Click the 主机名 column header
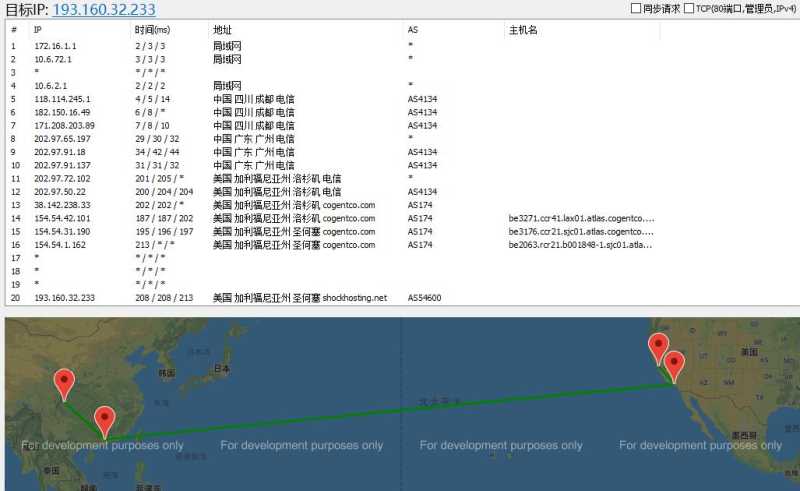Viewport: 800px width, 491px height. tap(523, 30)
